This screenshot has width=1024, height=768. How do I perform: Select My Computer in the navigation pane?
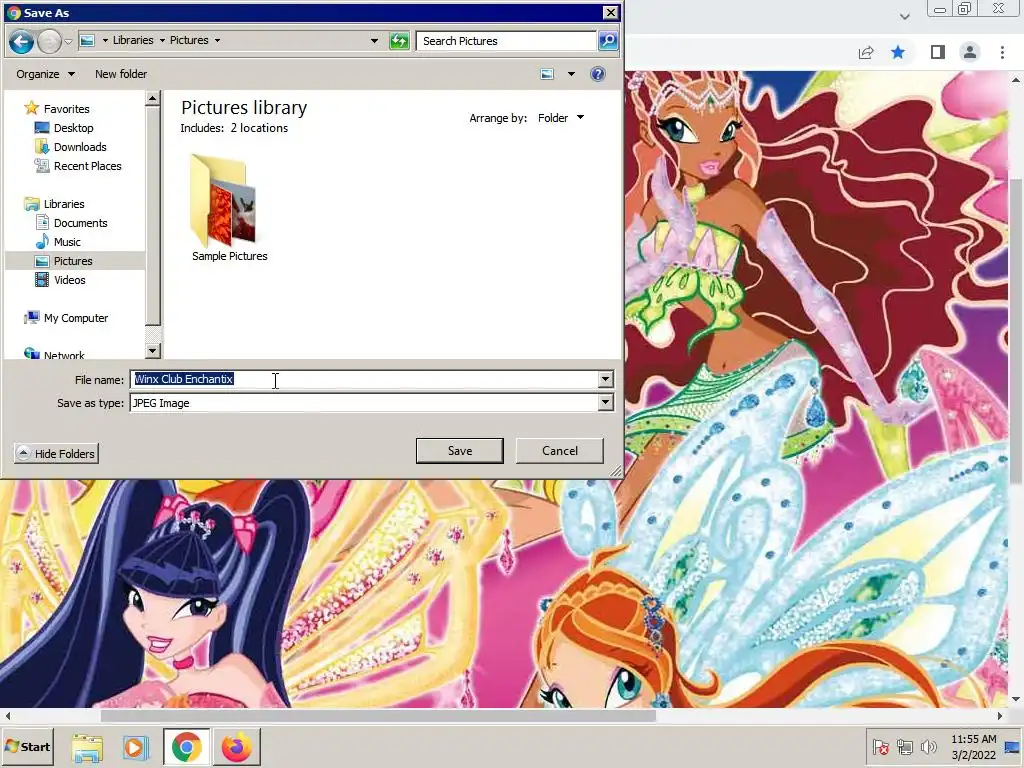pyautogui.click(x=76, y=318)
